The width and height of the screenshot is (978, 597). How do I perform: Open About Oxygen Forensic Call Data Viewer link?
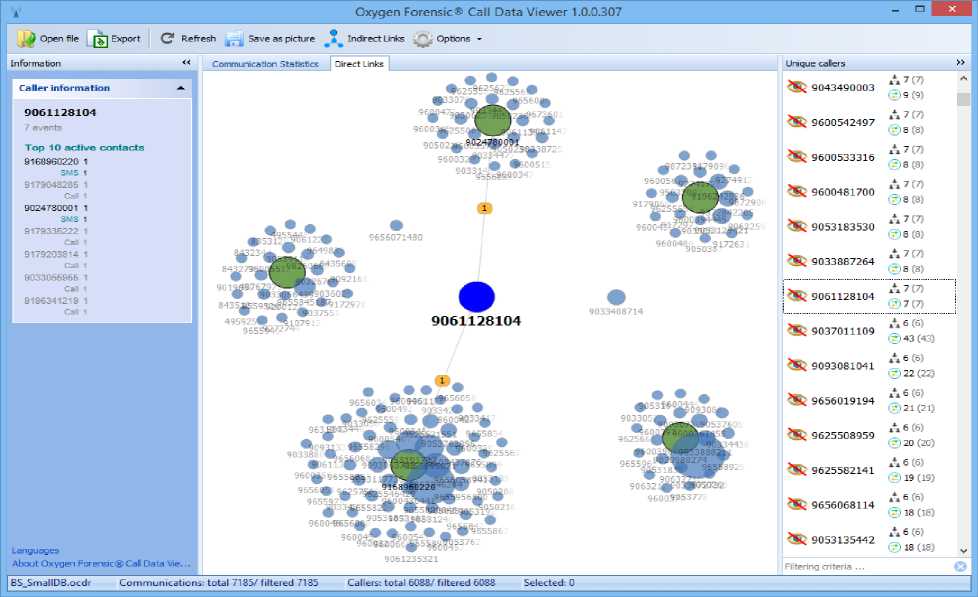pos(102,563)
